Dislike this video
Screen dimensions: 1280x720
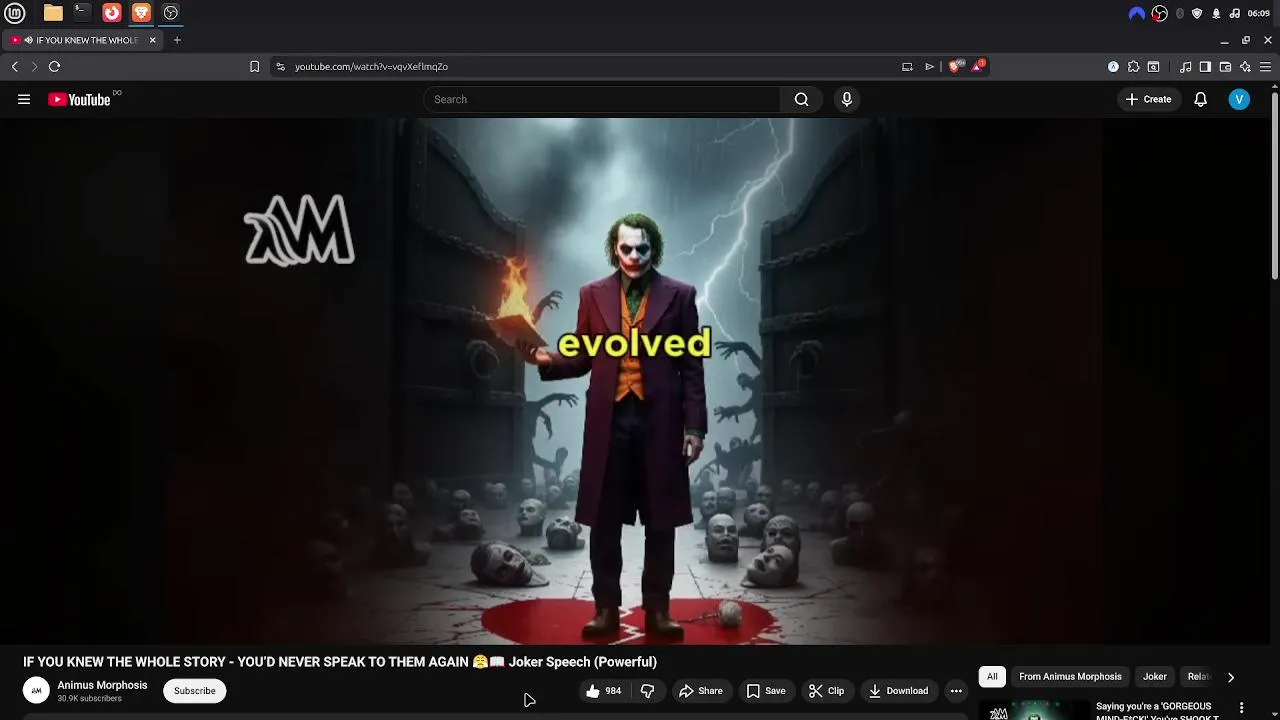(x=647, y=691)
